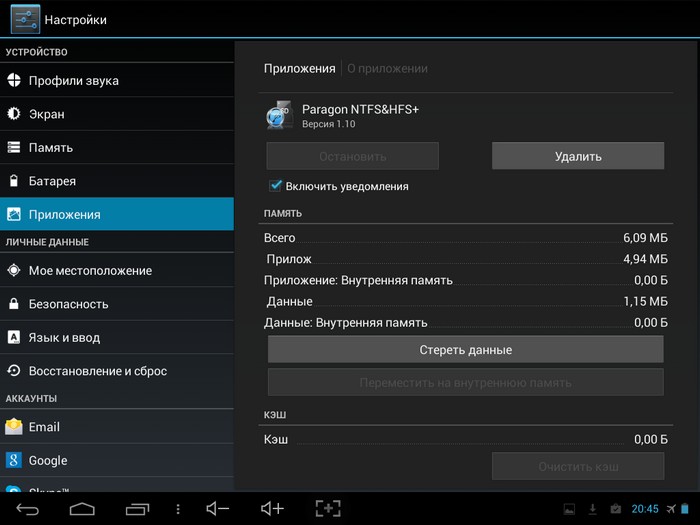The height and width of the screenshot is (525, 700).
Task: Click the 20:45 clock in status bar
Action: (x=645, y=509)
